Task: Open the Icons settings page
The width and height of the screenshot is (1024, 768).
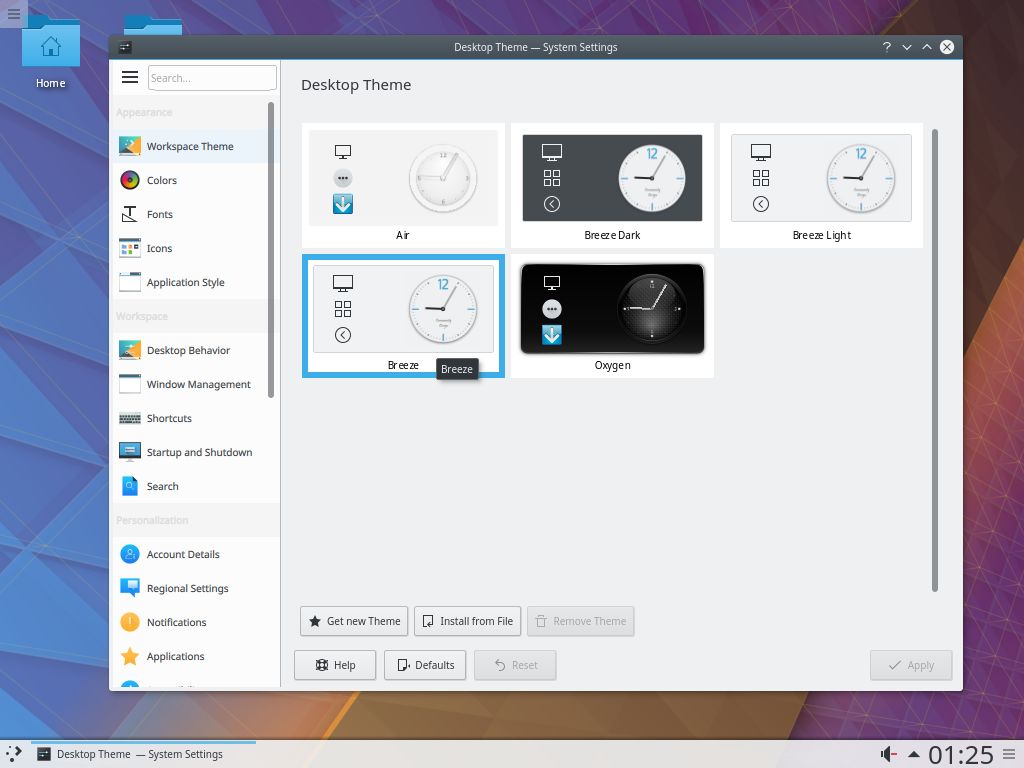Action: click(160, 248)
